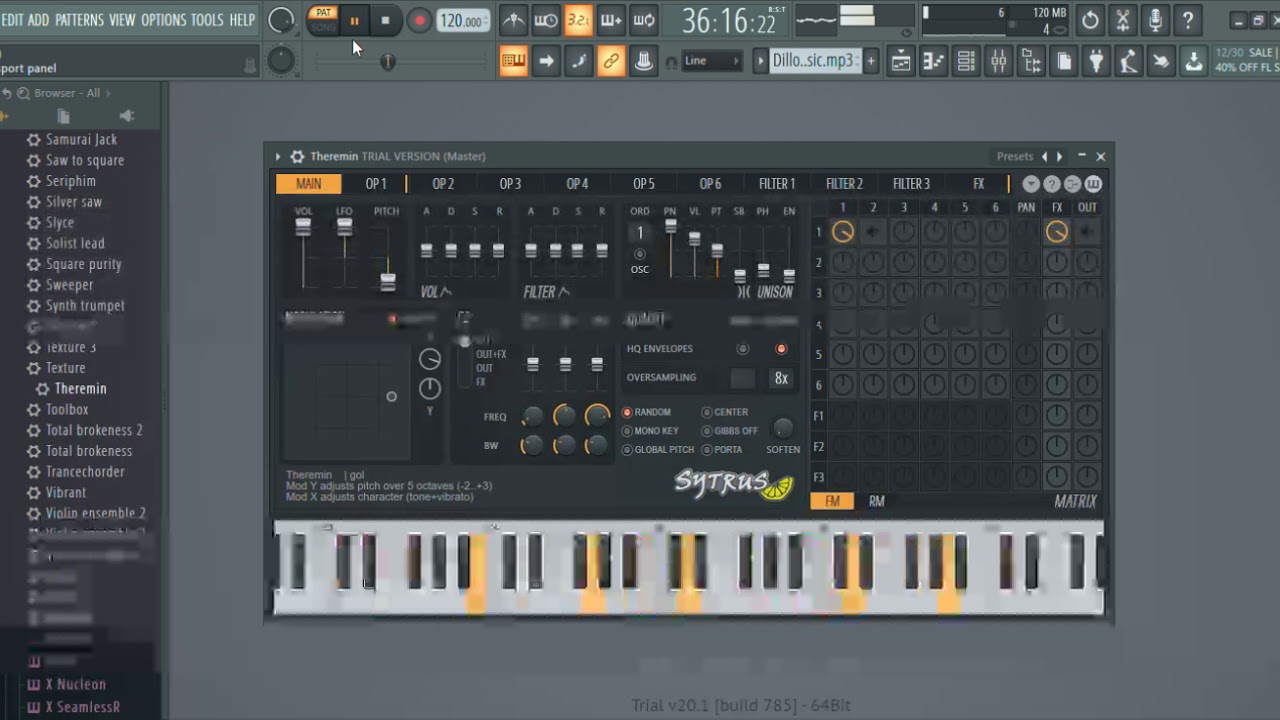Open the TOOLS menu
This screenshot has width=1280, height=720.
click(x=207, y=20)
